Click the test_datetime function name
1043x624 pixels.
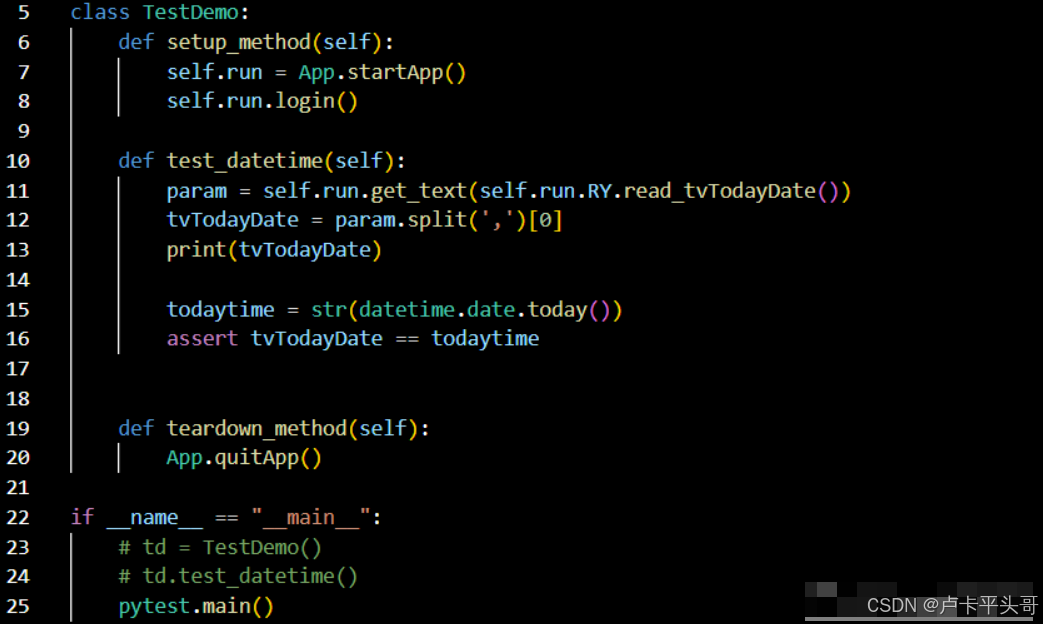[244, 161]
